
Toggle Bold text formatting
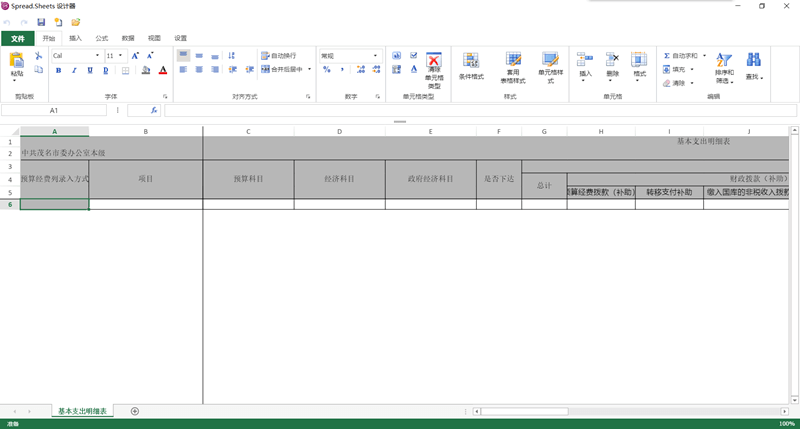[x=59, y=70]
